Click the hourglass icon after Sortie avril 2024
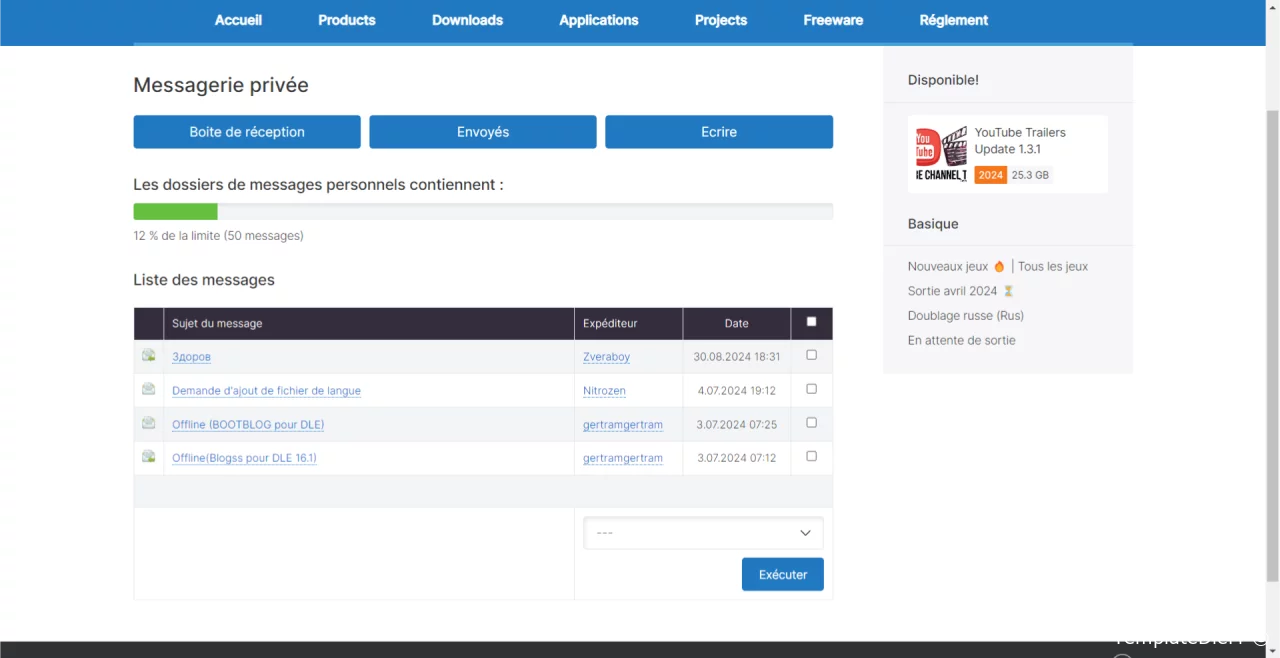 tap(1008, 291)
